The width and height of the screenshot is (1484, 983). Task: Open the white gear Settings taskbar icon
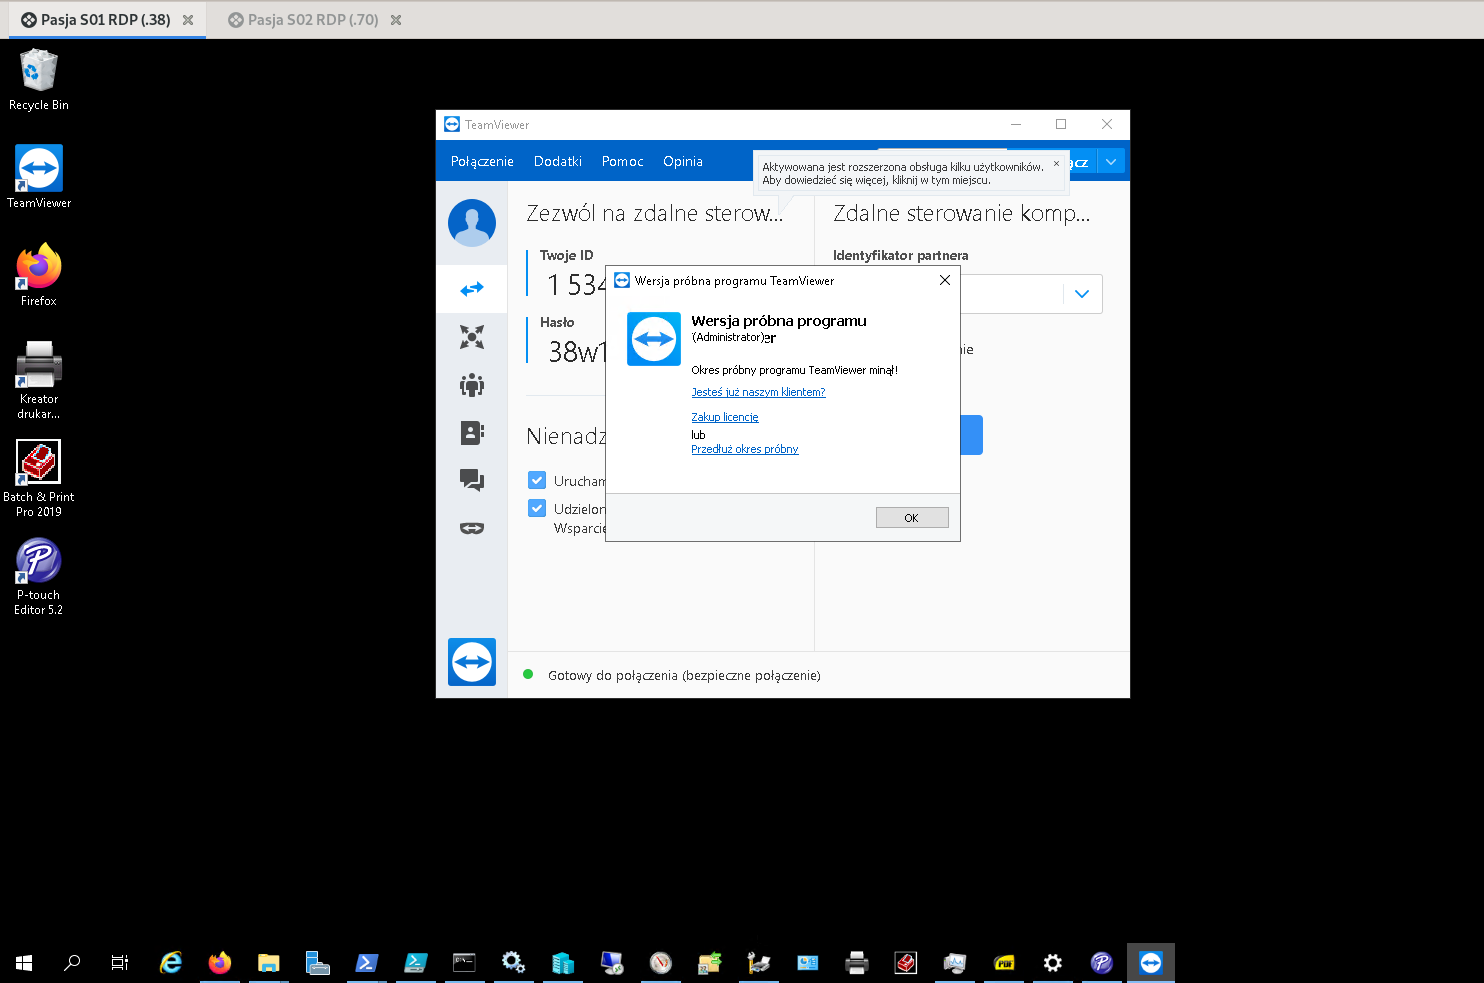coord(1053,963)
